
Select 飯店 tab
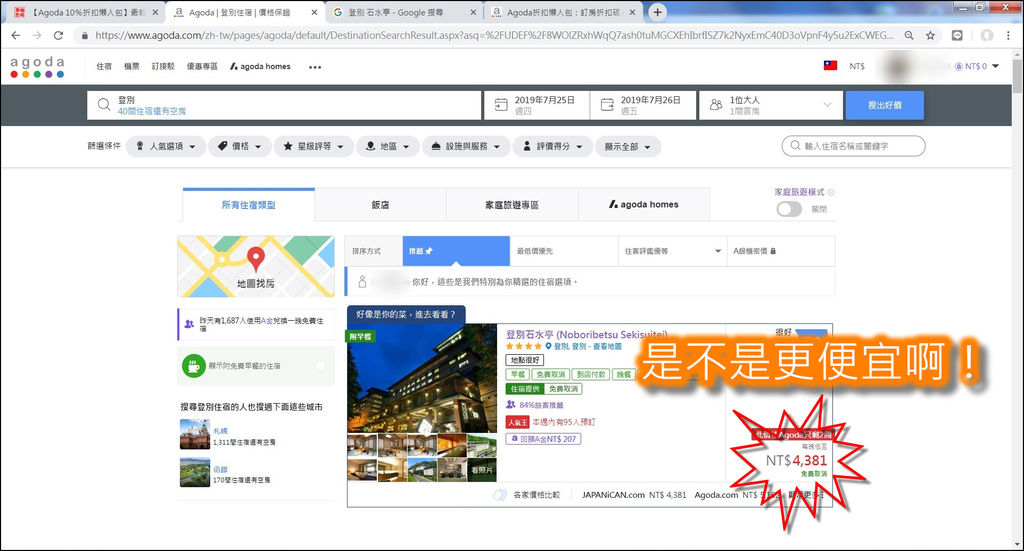[x=380, y=204]
